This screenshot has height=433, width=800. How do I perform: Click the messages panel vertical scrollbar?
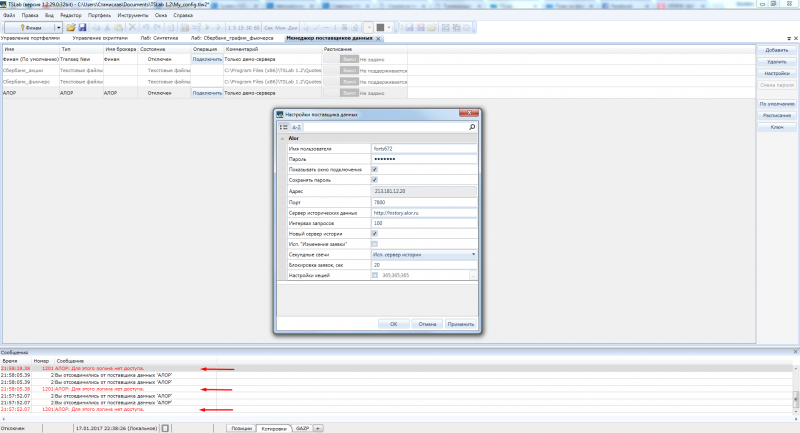795,389
